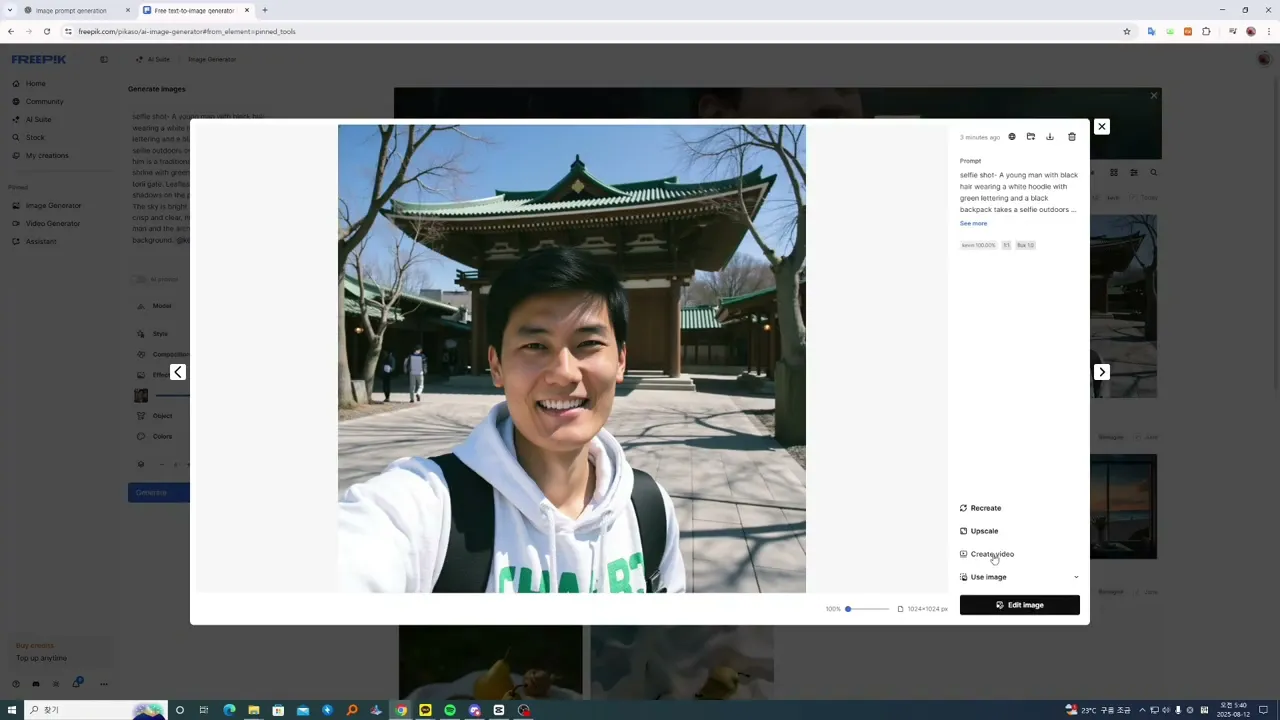Open Microsoft Store from the taskbar
1280x720 pixels.
pyautogui.click(x=278, y=710)
